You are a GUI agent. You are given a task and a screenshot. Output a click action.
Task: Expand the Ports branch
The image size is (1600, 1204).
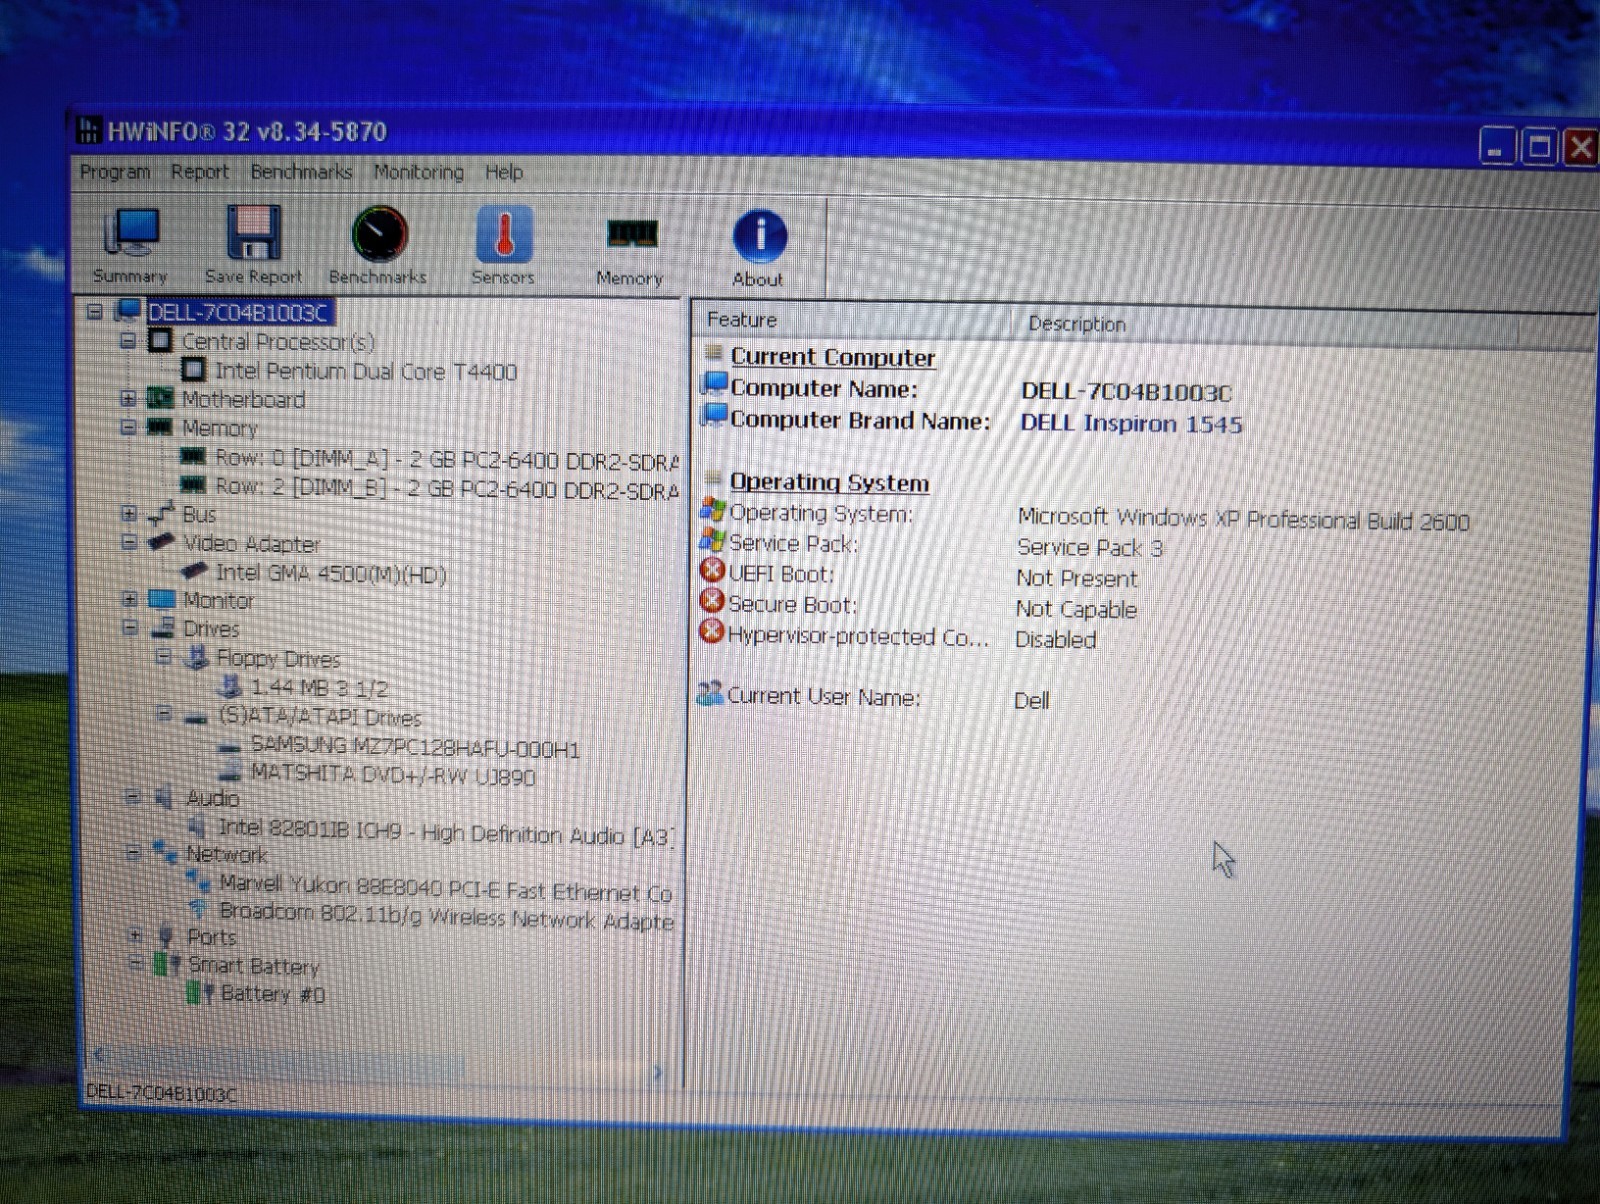click(x=135, y=936)
